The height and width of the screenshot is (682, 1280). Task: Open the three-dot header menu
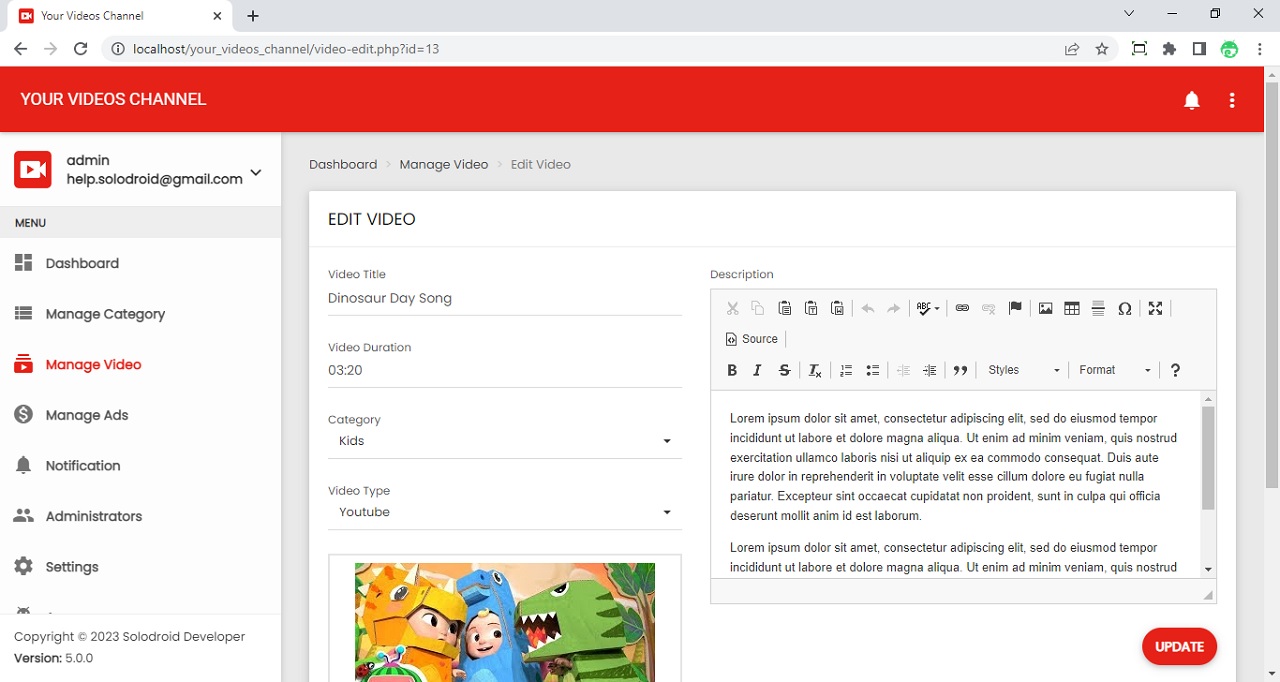coord(1232,100)
